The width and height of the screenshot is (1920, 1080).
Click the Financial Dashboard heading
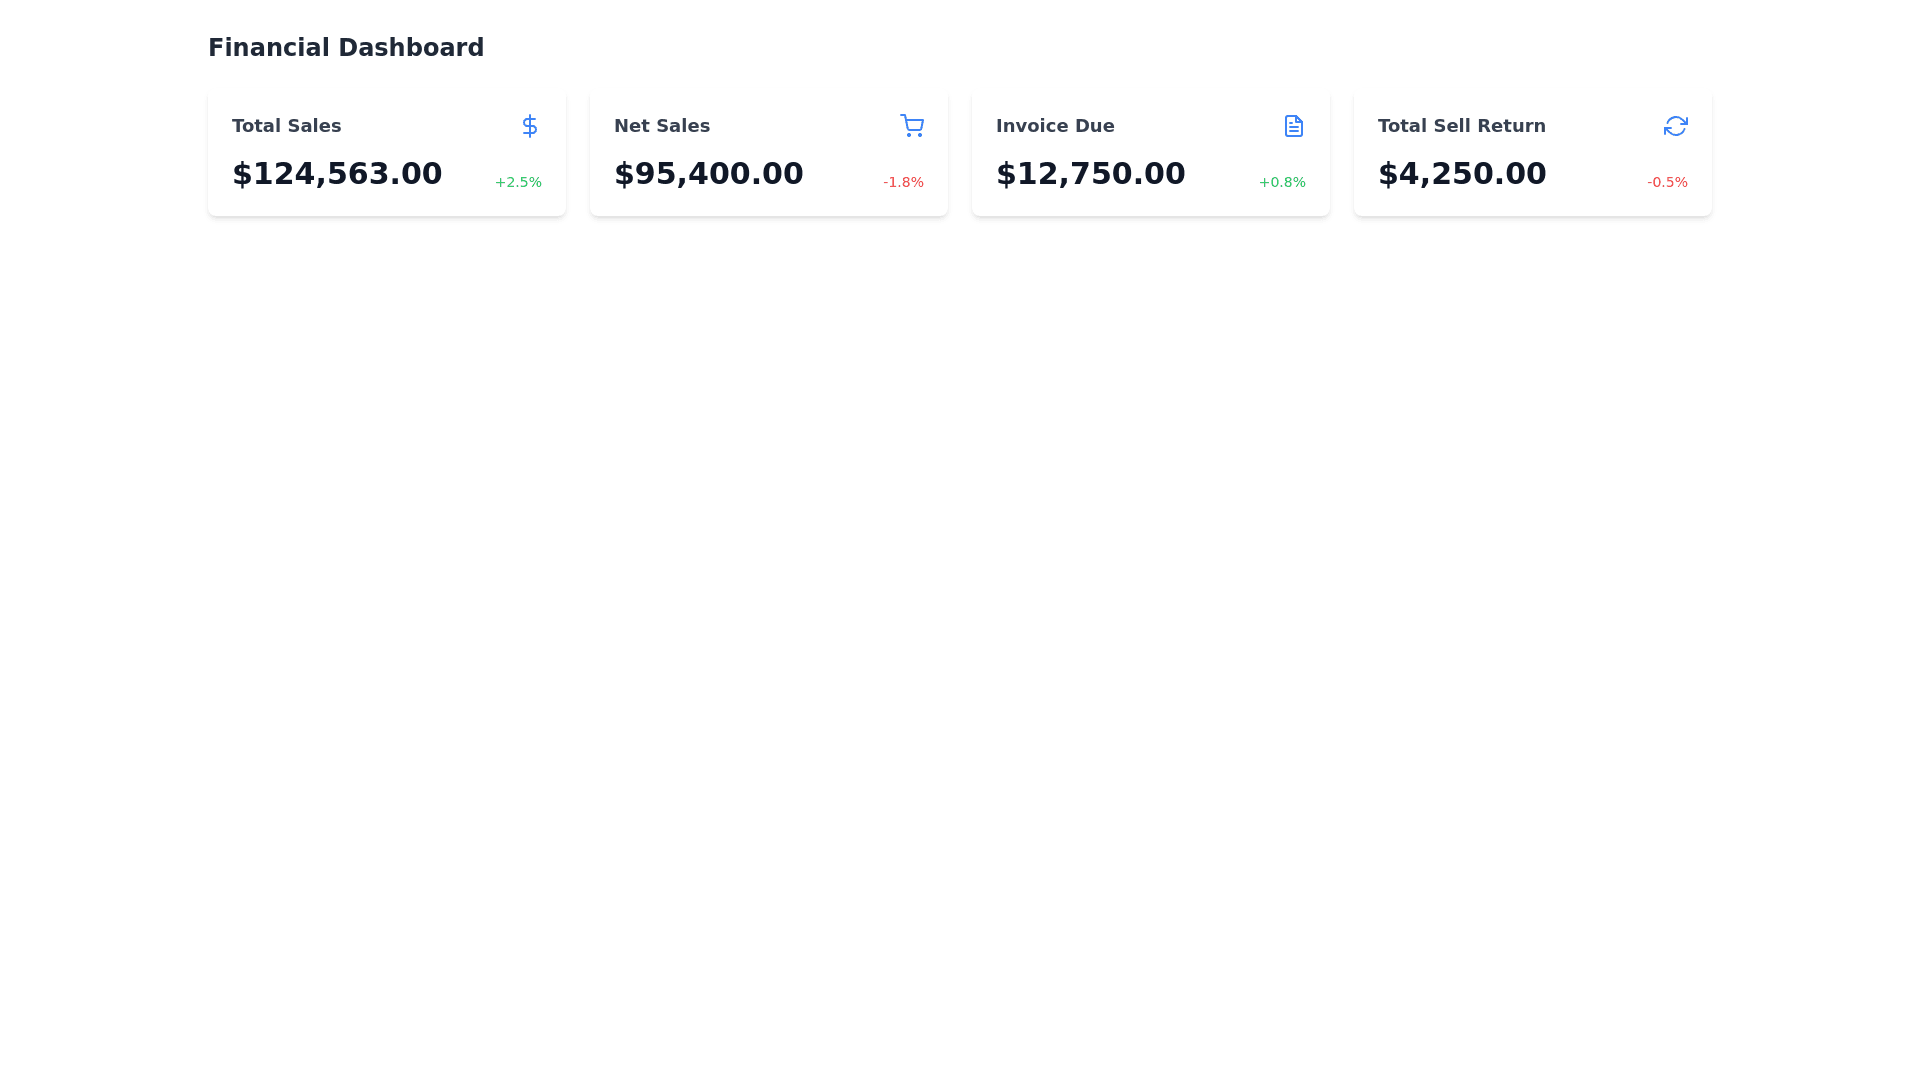click(346, 48)
